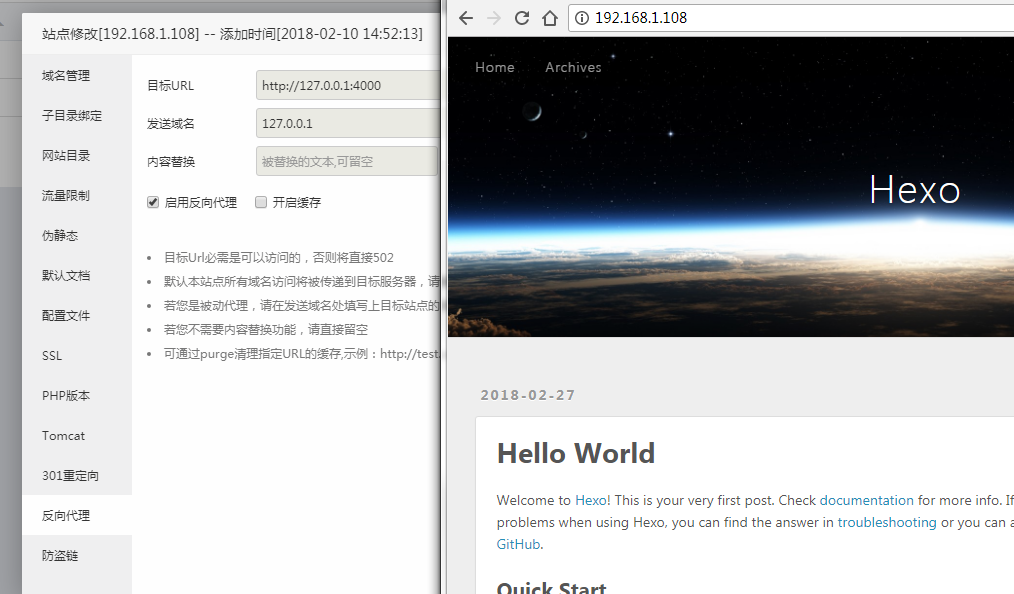This screenshot has width=1014, height=594.
Task: Click the site info icon in address bar
Action: [x=582, y=18]
